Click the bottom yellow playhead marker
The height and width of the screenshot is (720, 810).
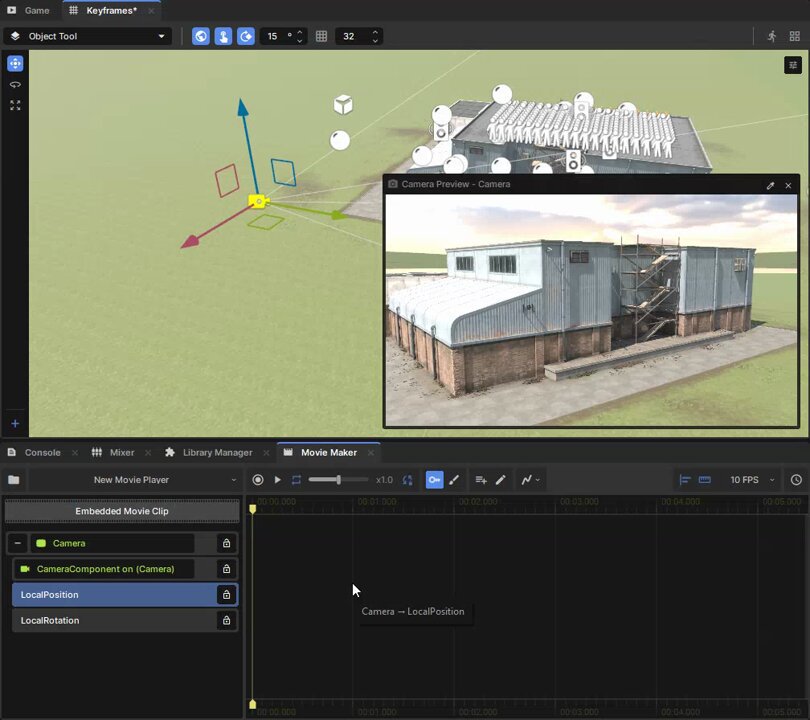click(x=253, y=704)
